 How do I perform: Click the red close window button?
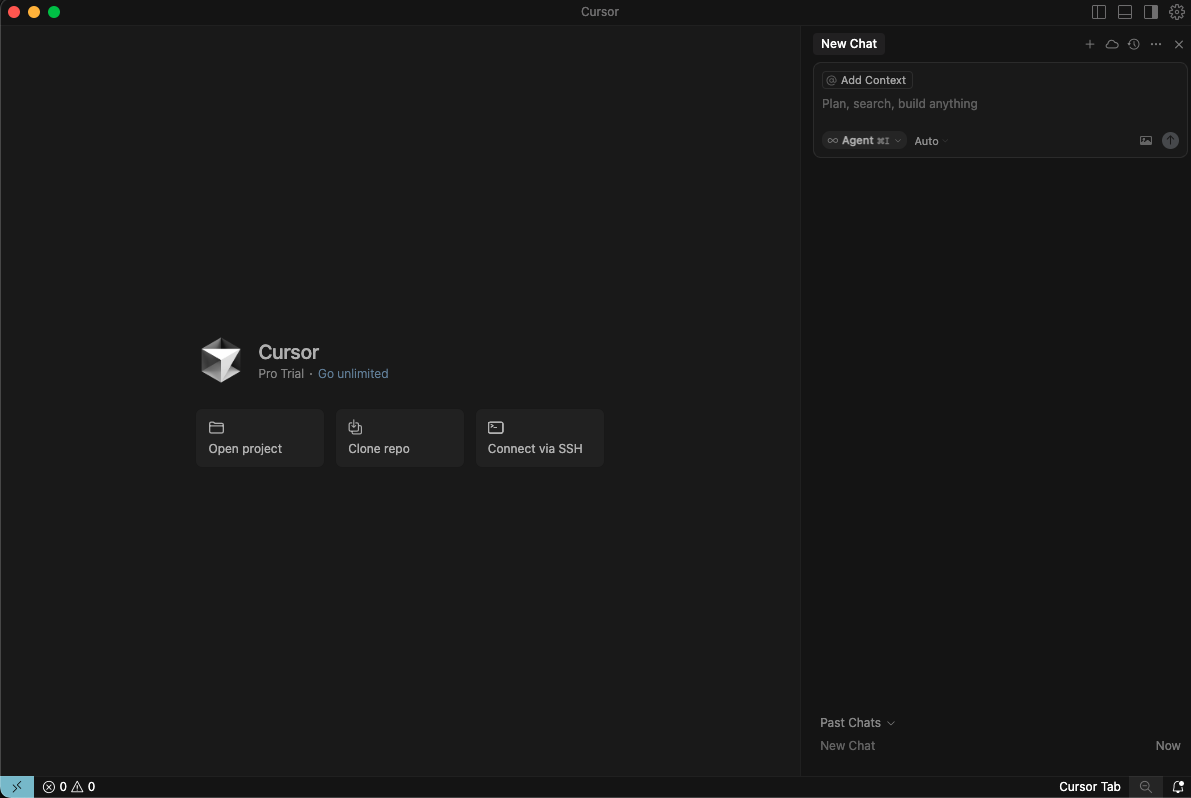[14, 12]
